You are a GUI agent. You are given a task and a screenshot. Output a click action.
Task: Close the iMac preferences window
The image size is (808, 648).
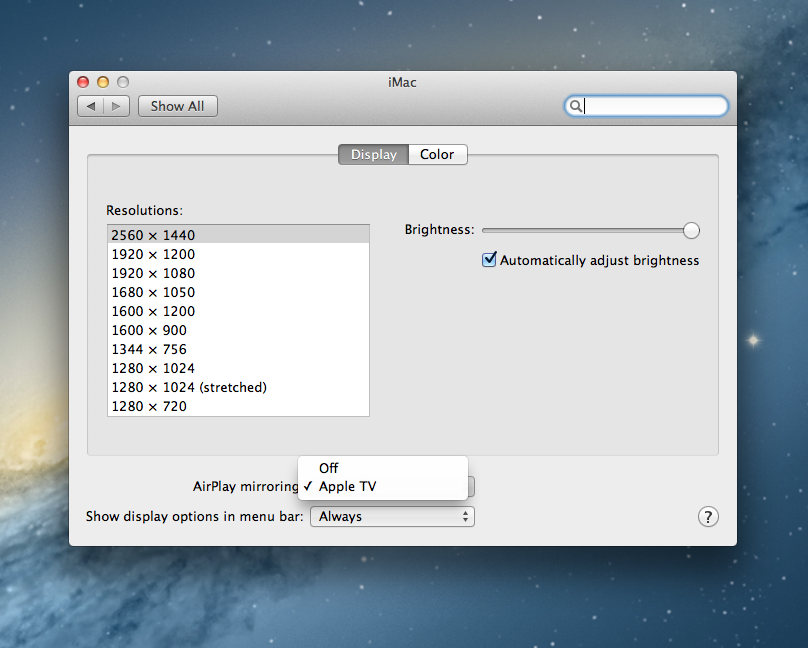pyautogui.click(x=84, y=82)
